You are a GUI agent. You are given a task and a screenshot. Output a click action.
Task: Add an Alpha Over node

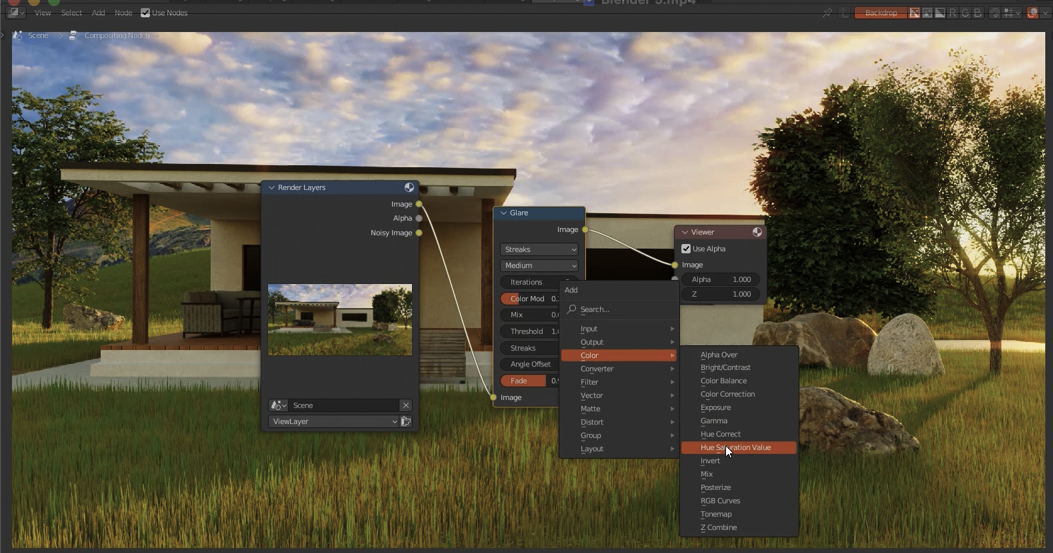(739, 355)
